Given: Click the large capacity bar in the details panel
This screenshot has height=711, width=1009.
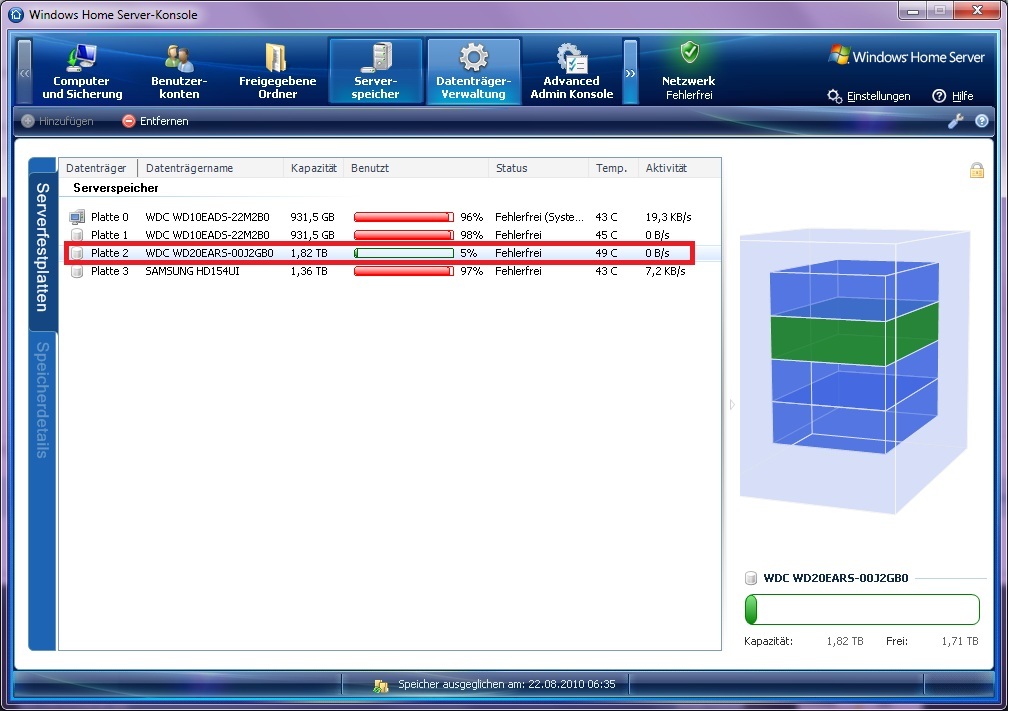Looking at the screenshot, I should pos(862,609).
